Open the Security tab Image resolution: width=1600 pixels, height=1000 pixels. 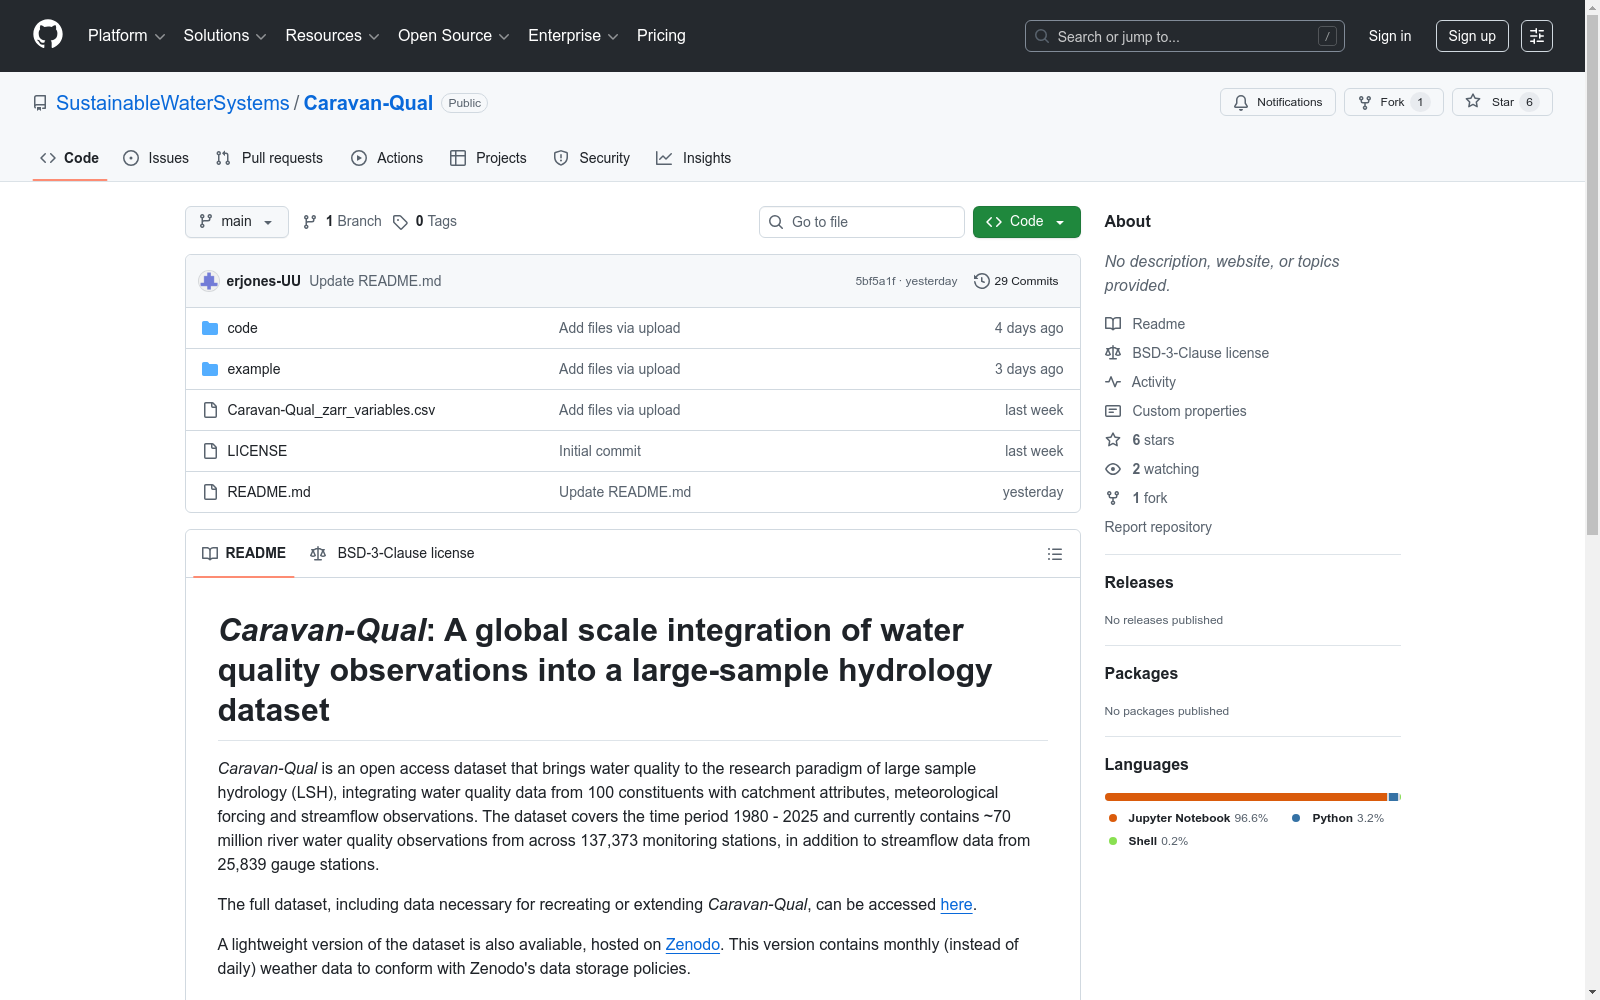pyautogui.click(x=592, y=158)
